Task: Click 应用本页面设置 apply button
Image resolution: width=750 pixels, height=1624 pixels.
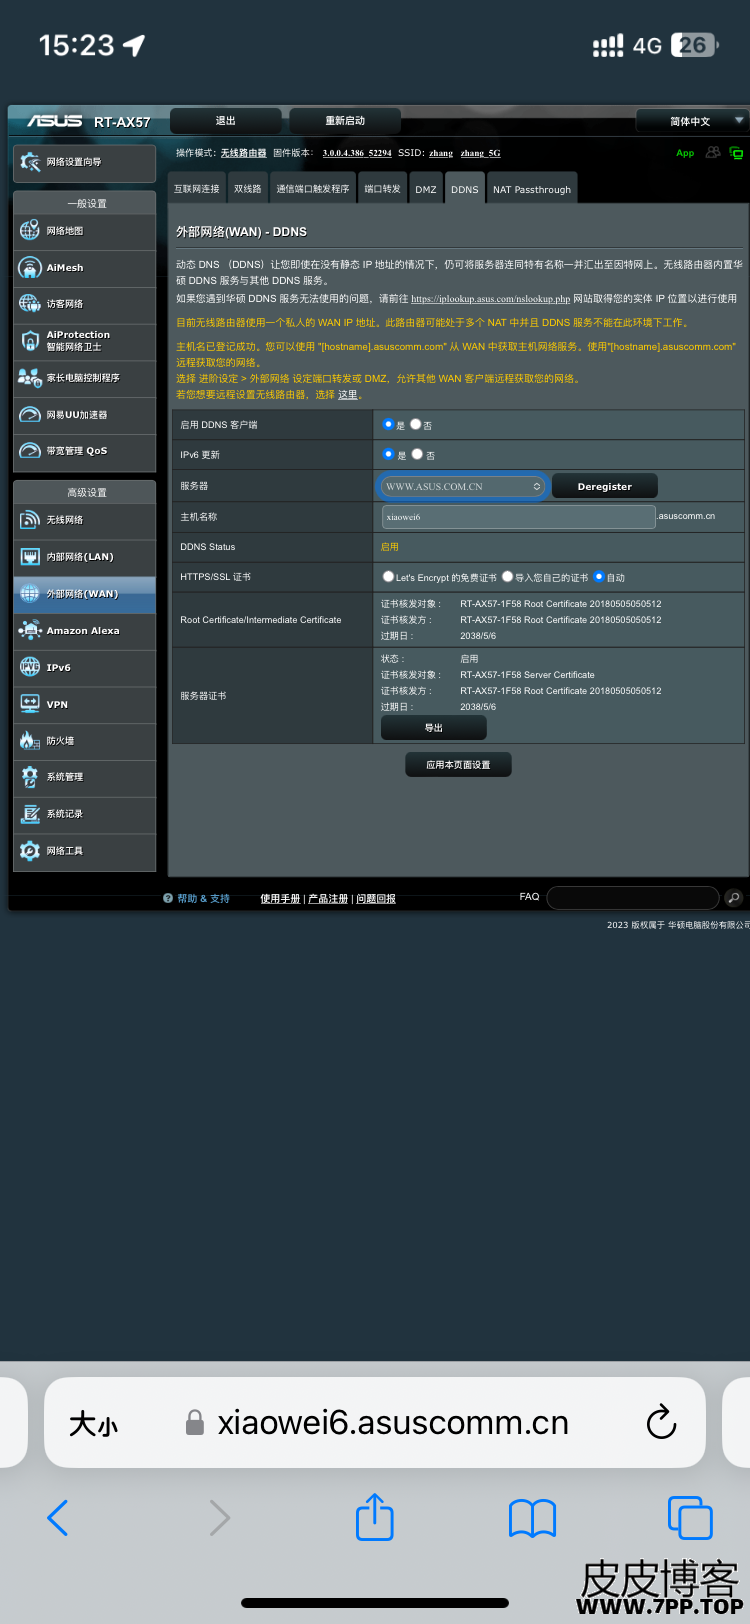Action: tap(459, 765)
